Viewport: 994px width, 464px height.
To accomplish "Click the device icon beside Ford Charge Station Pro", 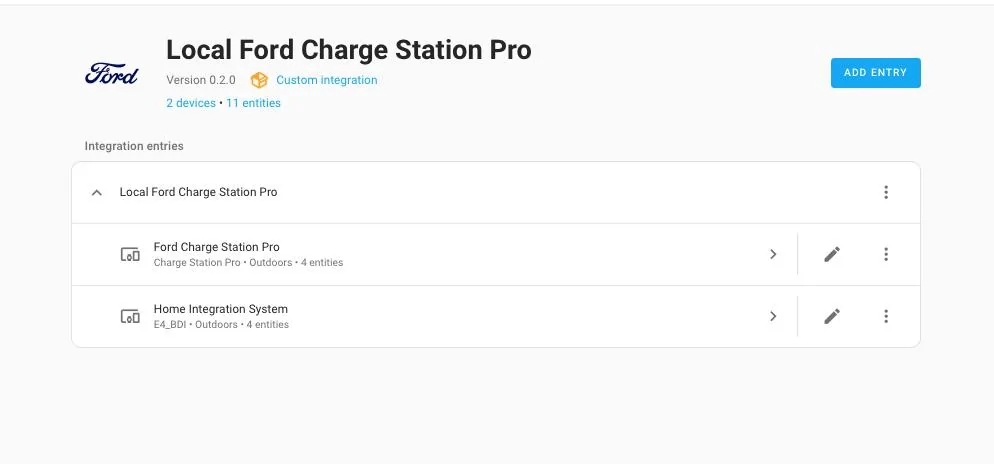I will [x=130, y=254].
